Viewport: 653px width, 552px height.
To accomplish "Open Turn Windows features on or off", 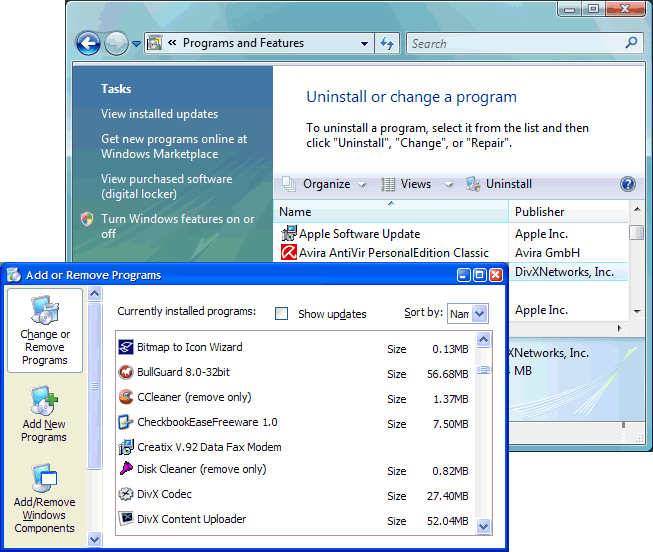I will pos(178,226).
